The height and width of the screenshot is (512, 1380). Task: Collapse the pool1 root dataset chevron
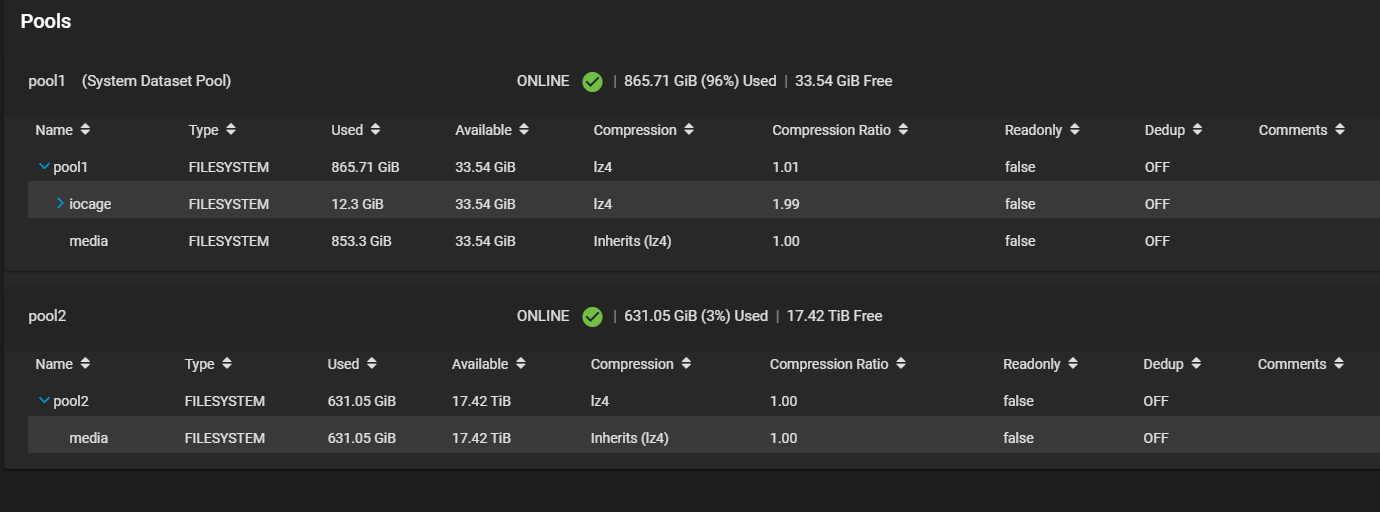[43, 167]
